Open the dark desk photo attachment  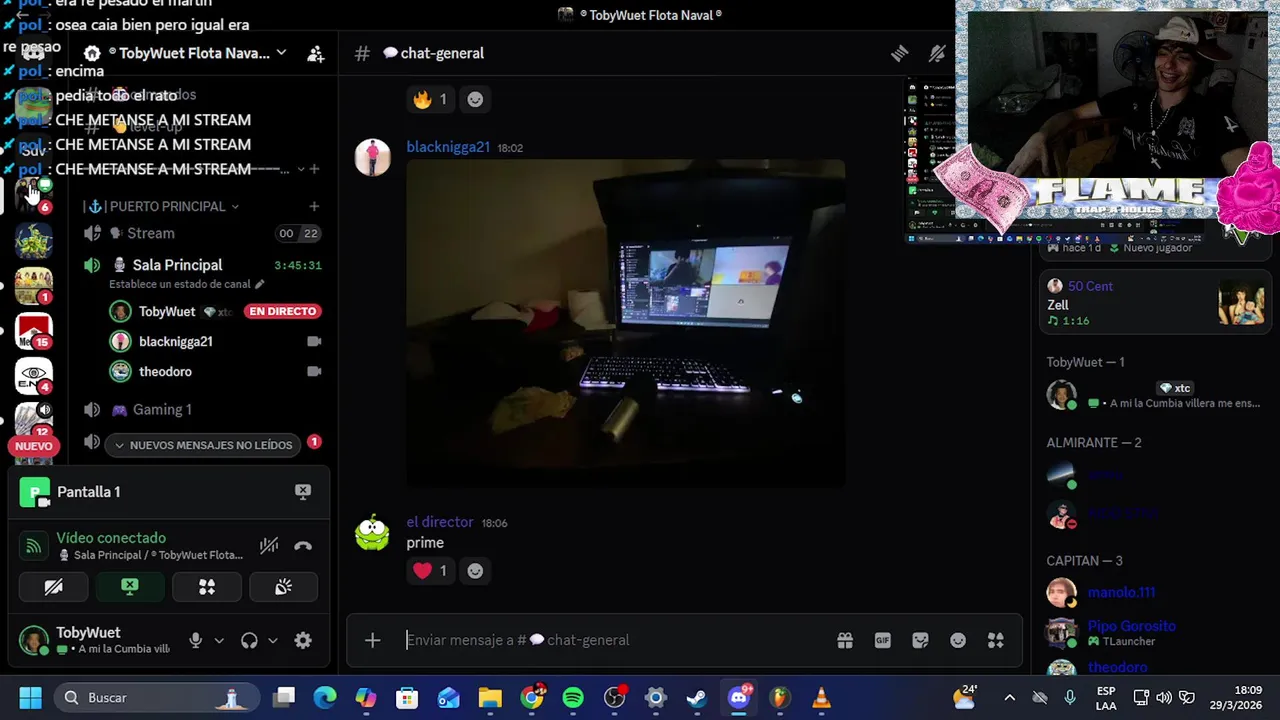click(626, 324)
